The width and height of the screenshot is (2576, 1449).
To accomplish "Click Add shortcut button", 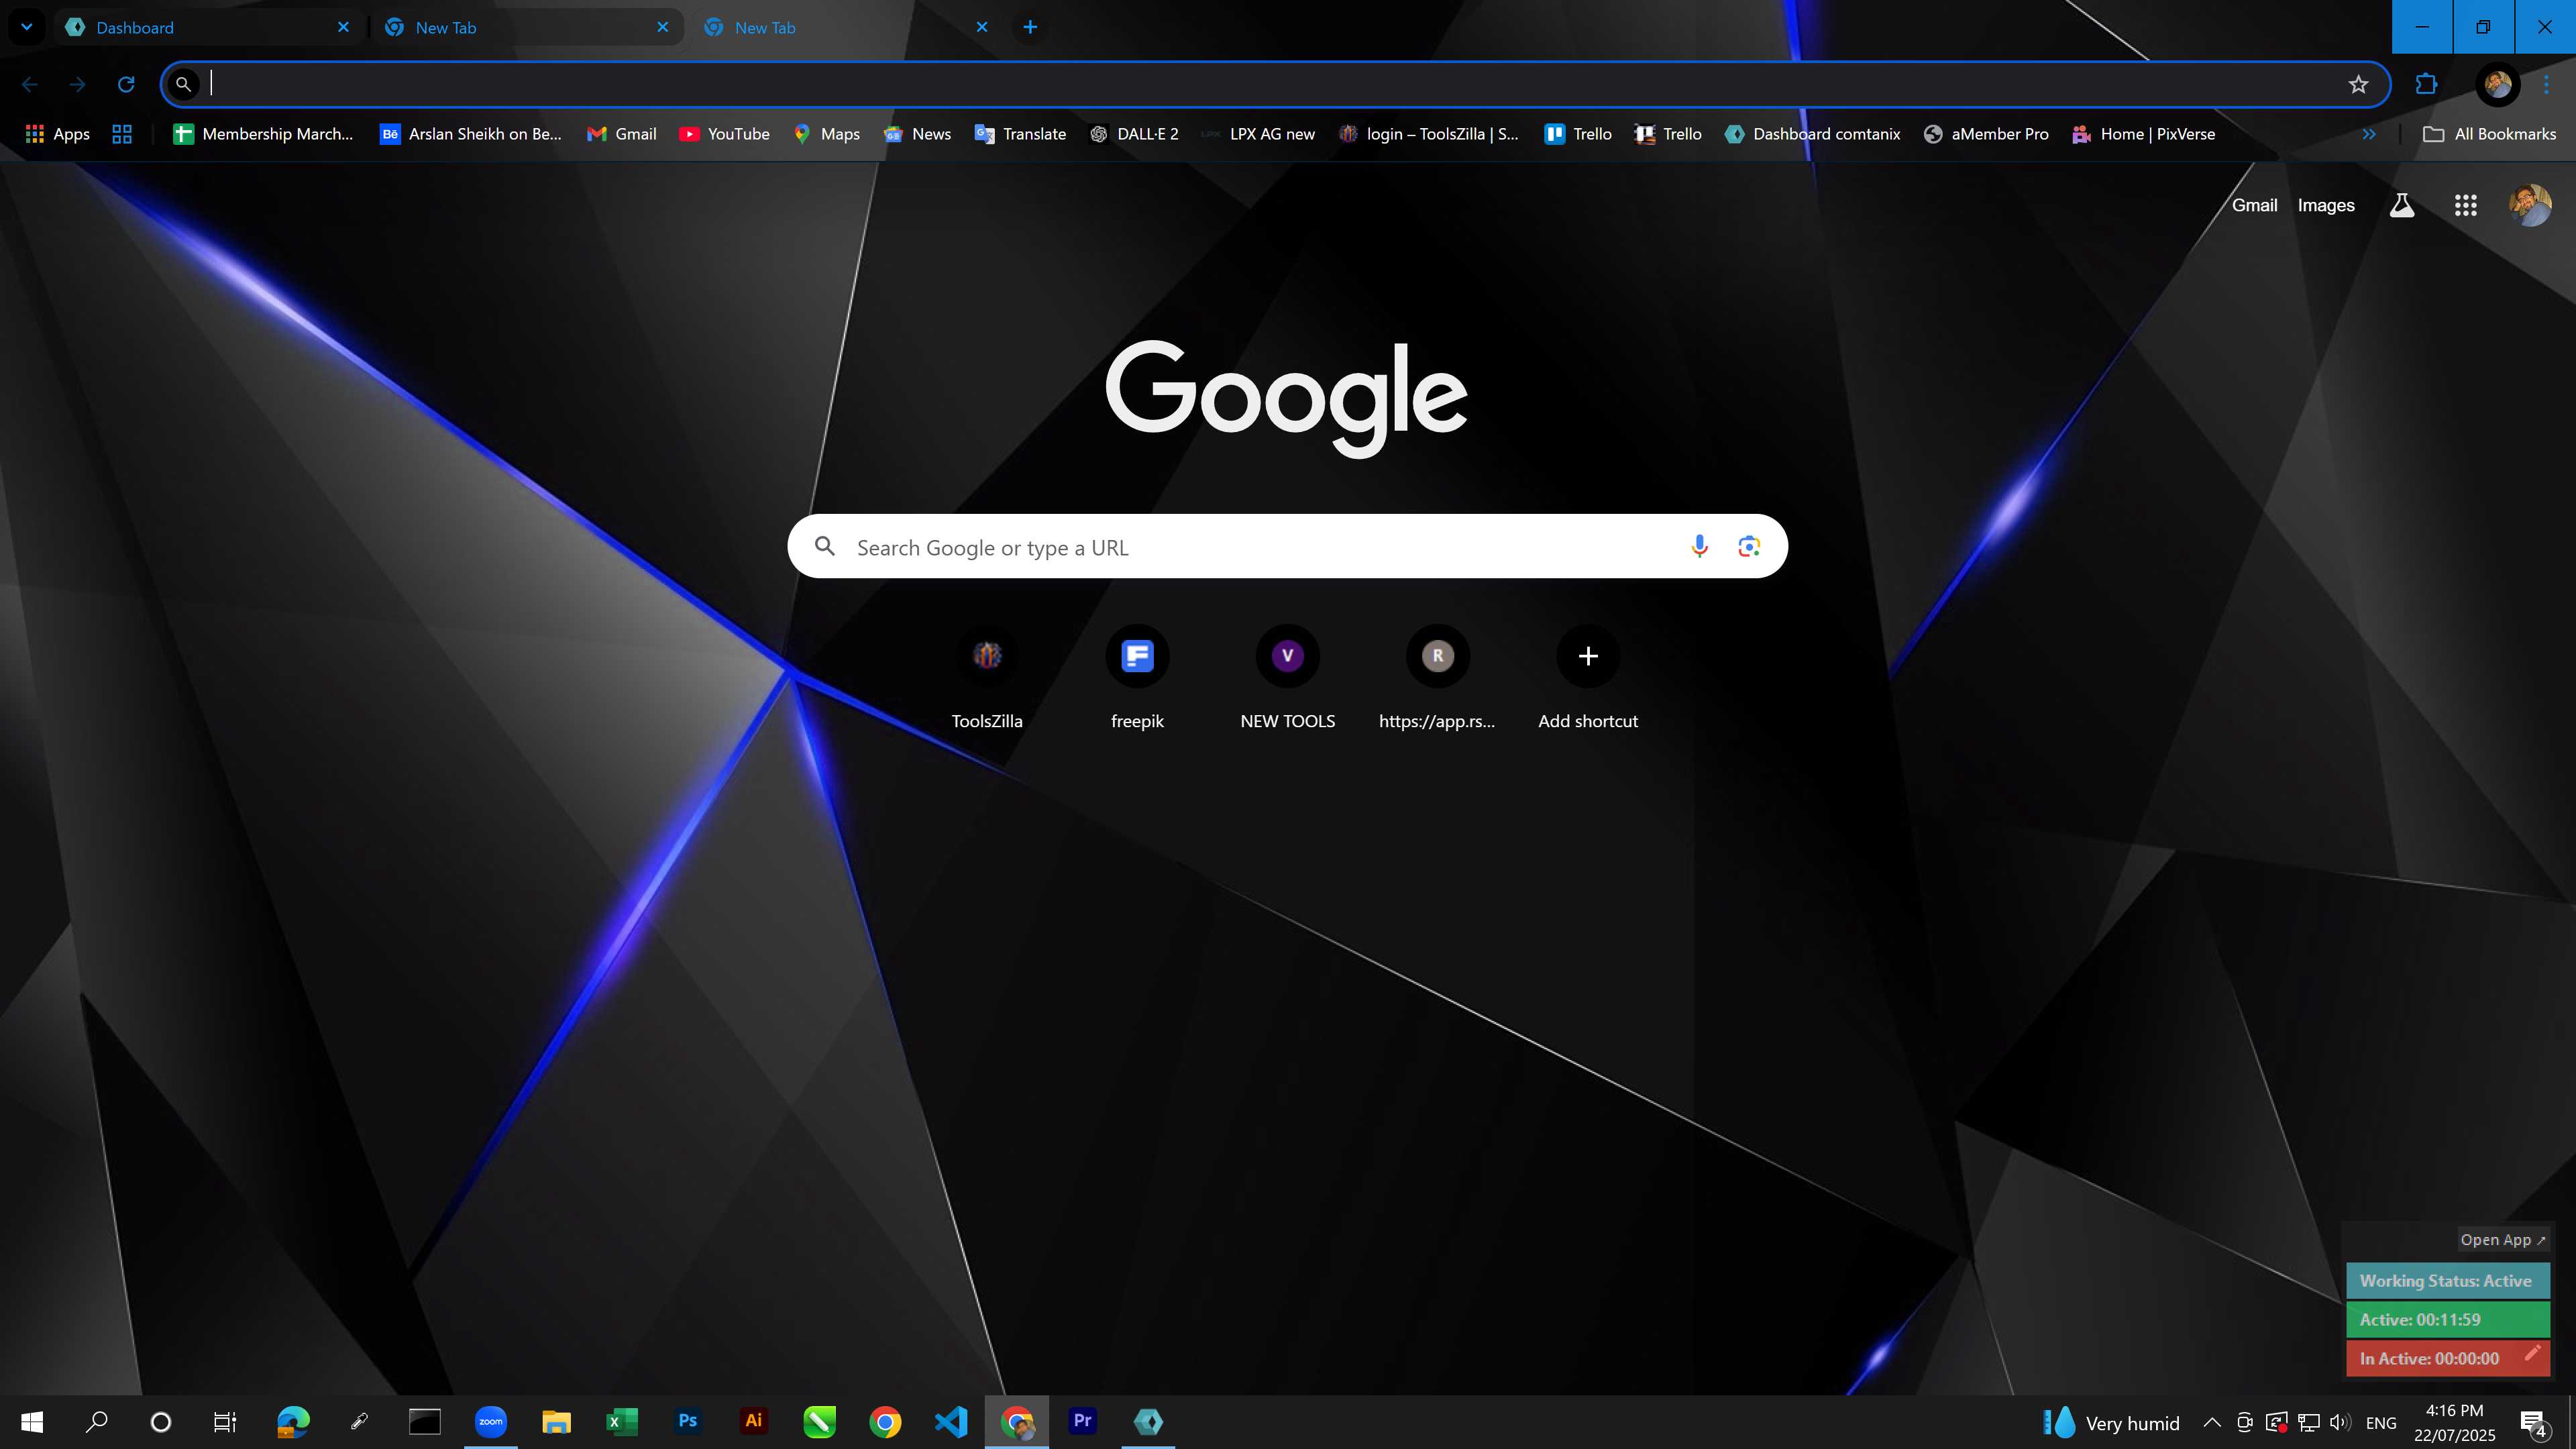I will 1587,679.
